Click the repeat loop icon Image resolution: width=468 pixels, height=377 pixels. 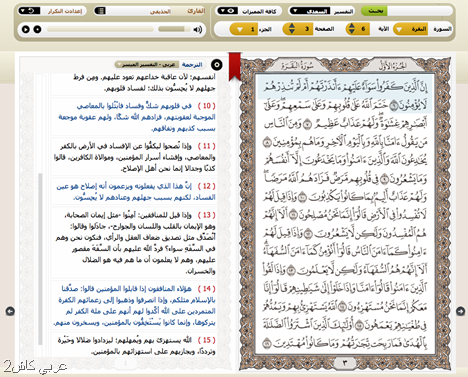point(32,11)
